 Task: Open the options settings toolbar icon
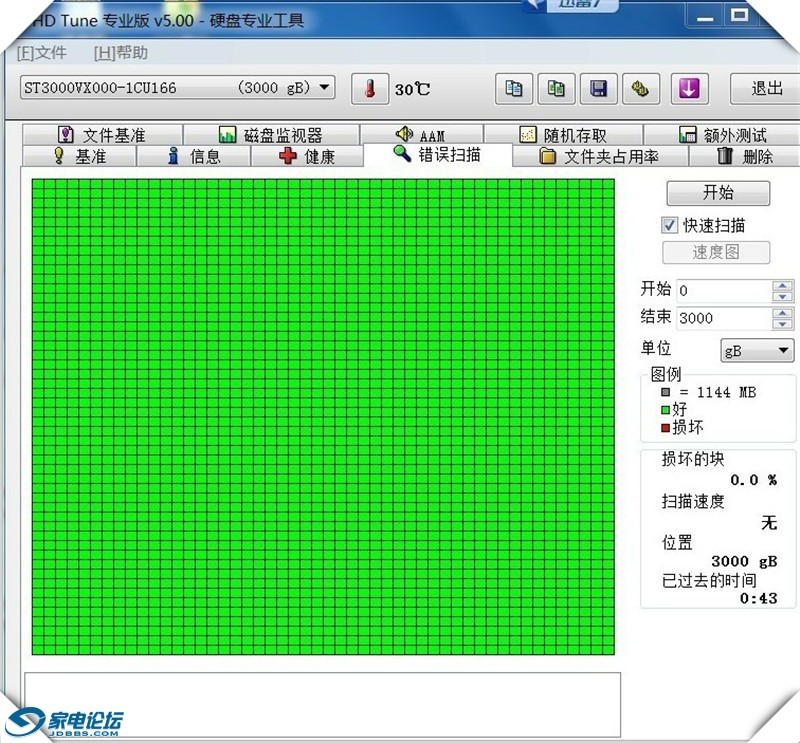[640, 89]
